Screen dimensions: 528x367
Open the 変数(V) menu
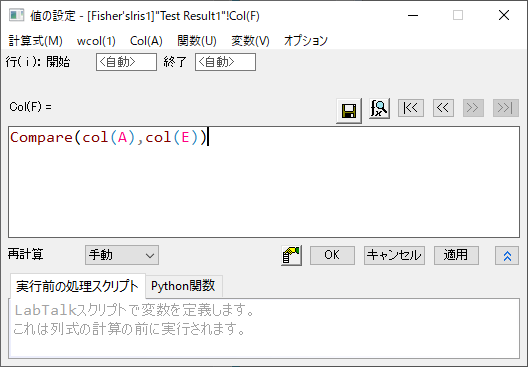tap(250, 41)
